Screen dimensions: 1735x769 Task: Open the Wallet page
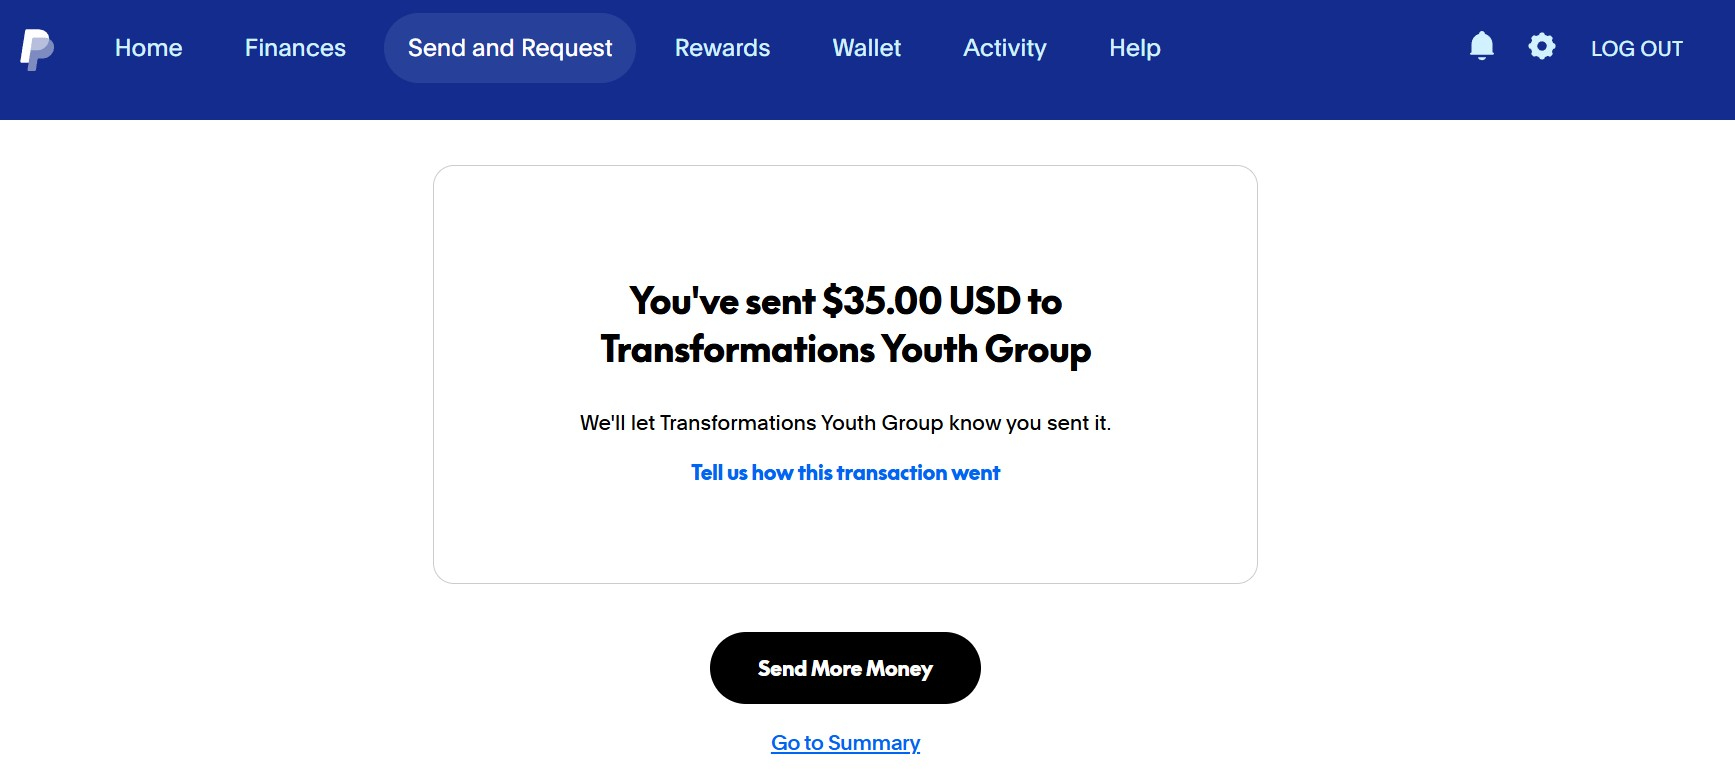coord(866,48)
